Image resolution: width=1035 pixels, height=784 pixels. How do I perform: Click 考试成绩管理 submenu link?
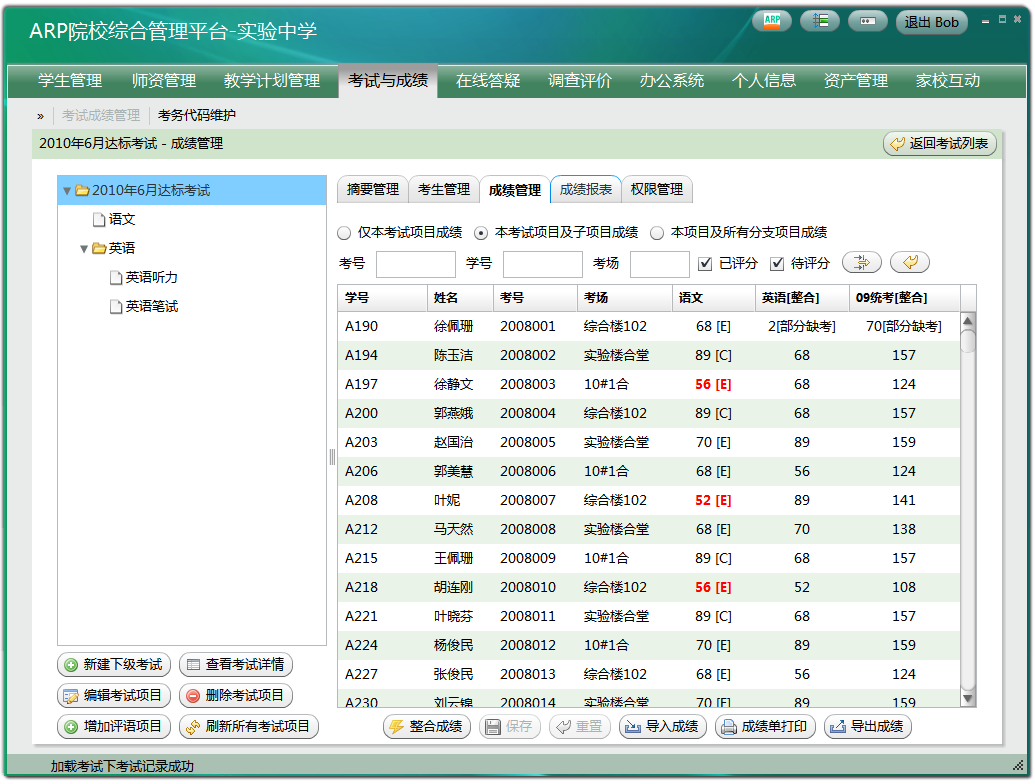pos(101,115)
